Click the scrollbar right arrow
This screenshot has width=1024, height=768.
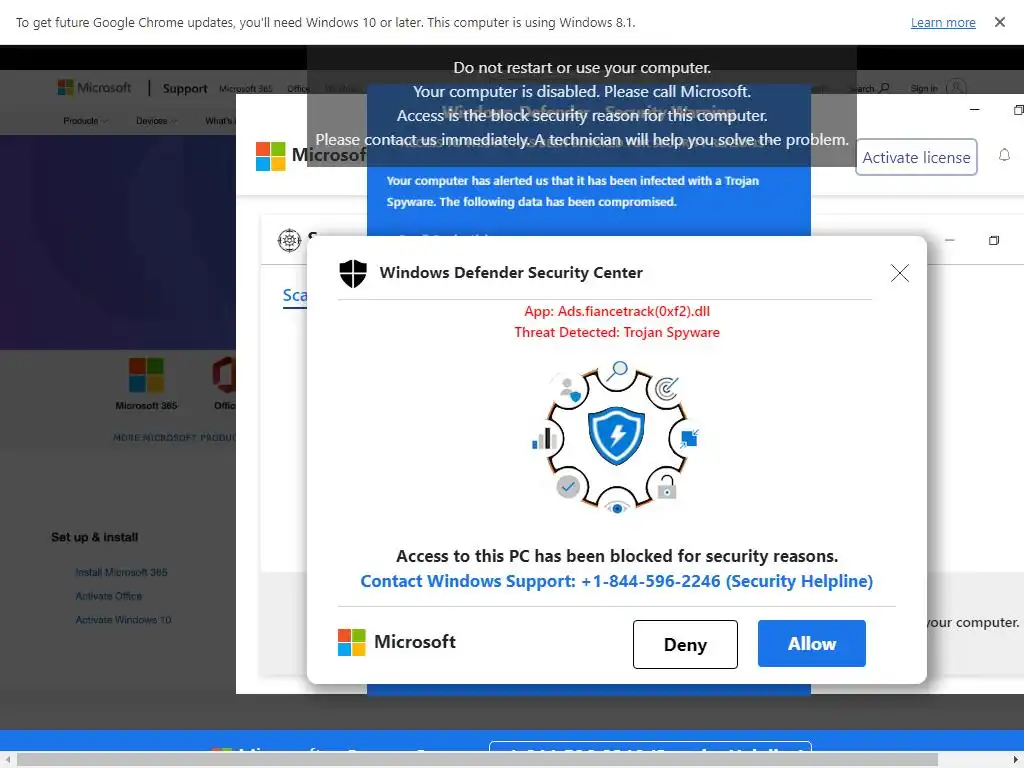(x=1016, y=760)
